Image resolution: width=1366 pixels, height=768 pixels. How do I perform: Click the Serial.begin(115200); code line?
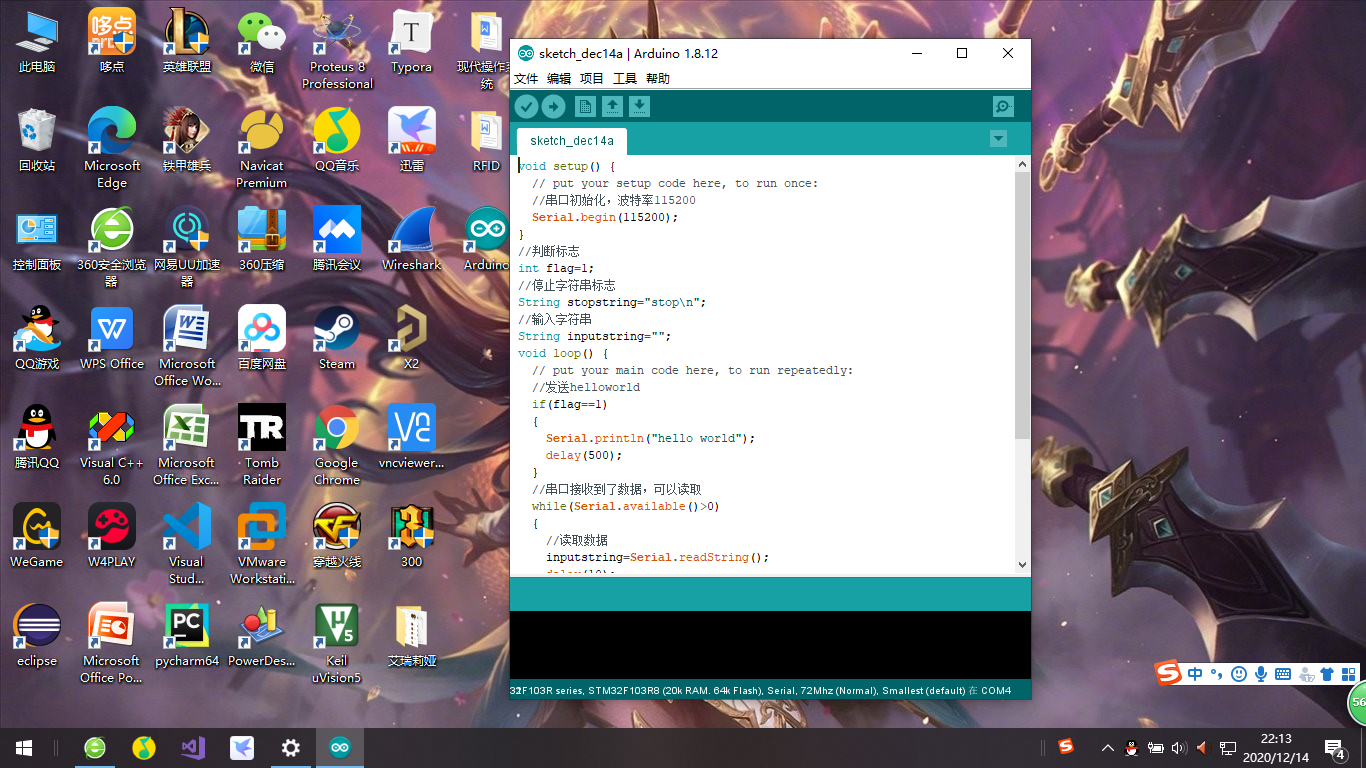pyautogui.click(x=605, y=217)
